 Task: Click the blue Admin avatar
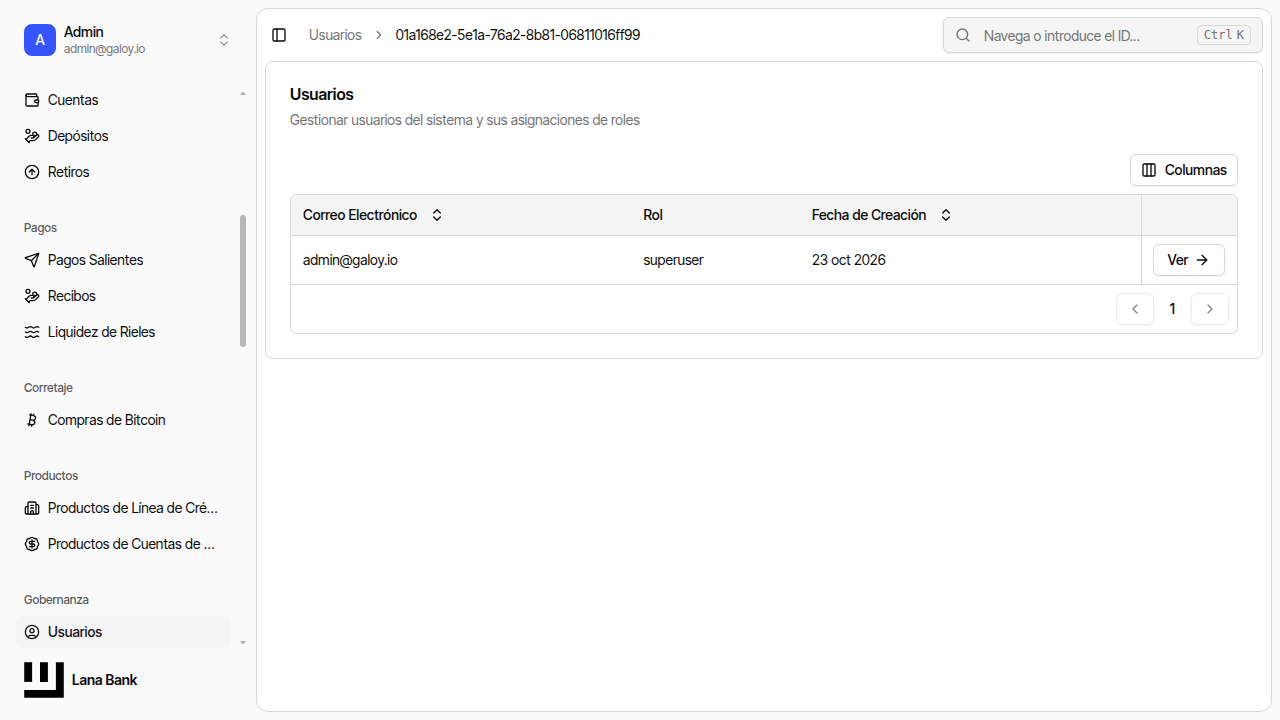[x=40, y=40]
